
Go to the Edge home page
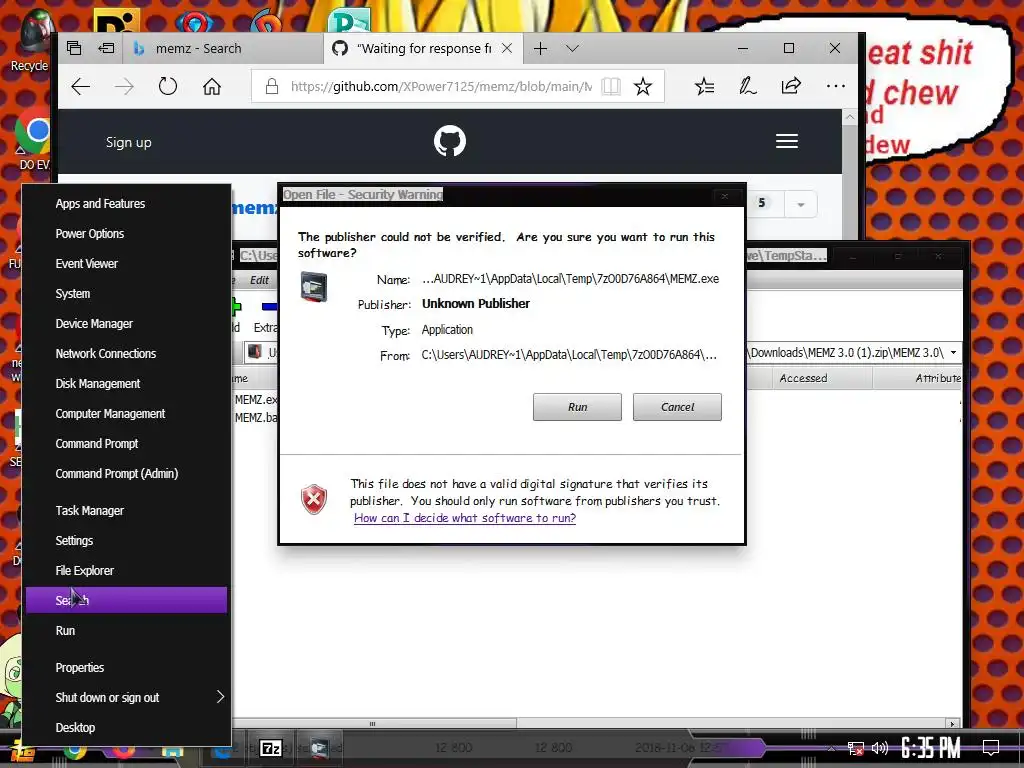click(x=212, y=86)
